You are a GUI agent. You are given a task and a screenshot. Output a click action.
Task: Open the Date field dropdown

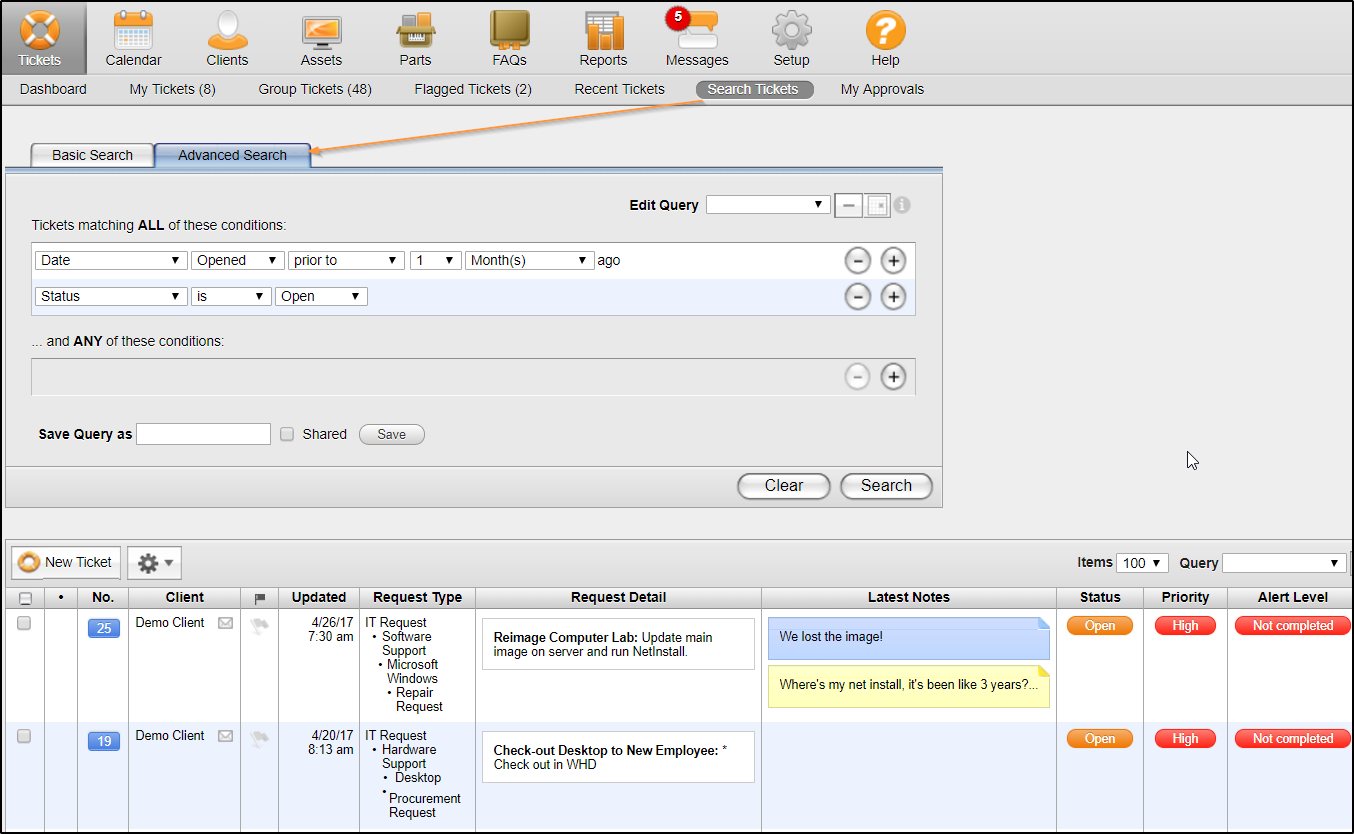[111, 260]
